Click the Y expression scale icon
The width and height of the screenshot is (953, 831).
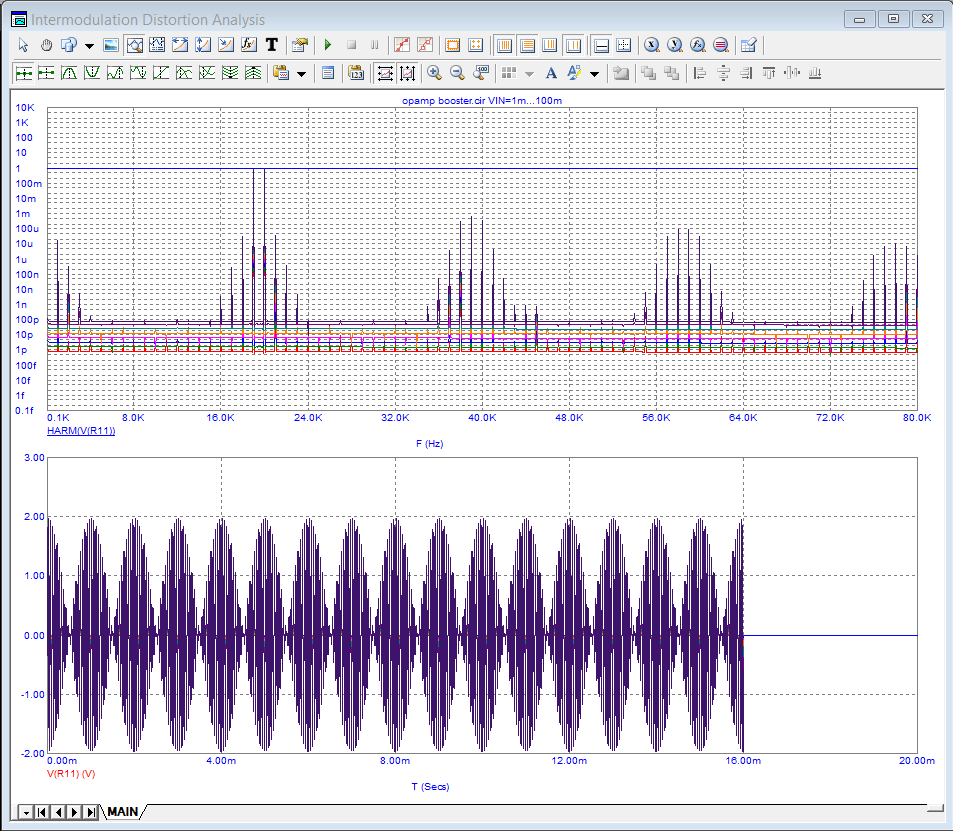pyautogui.click(x=675, y=45)
